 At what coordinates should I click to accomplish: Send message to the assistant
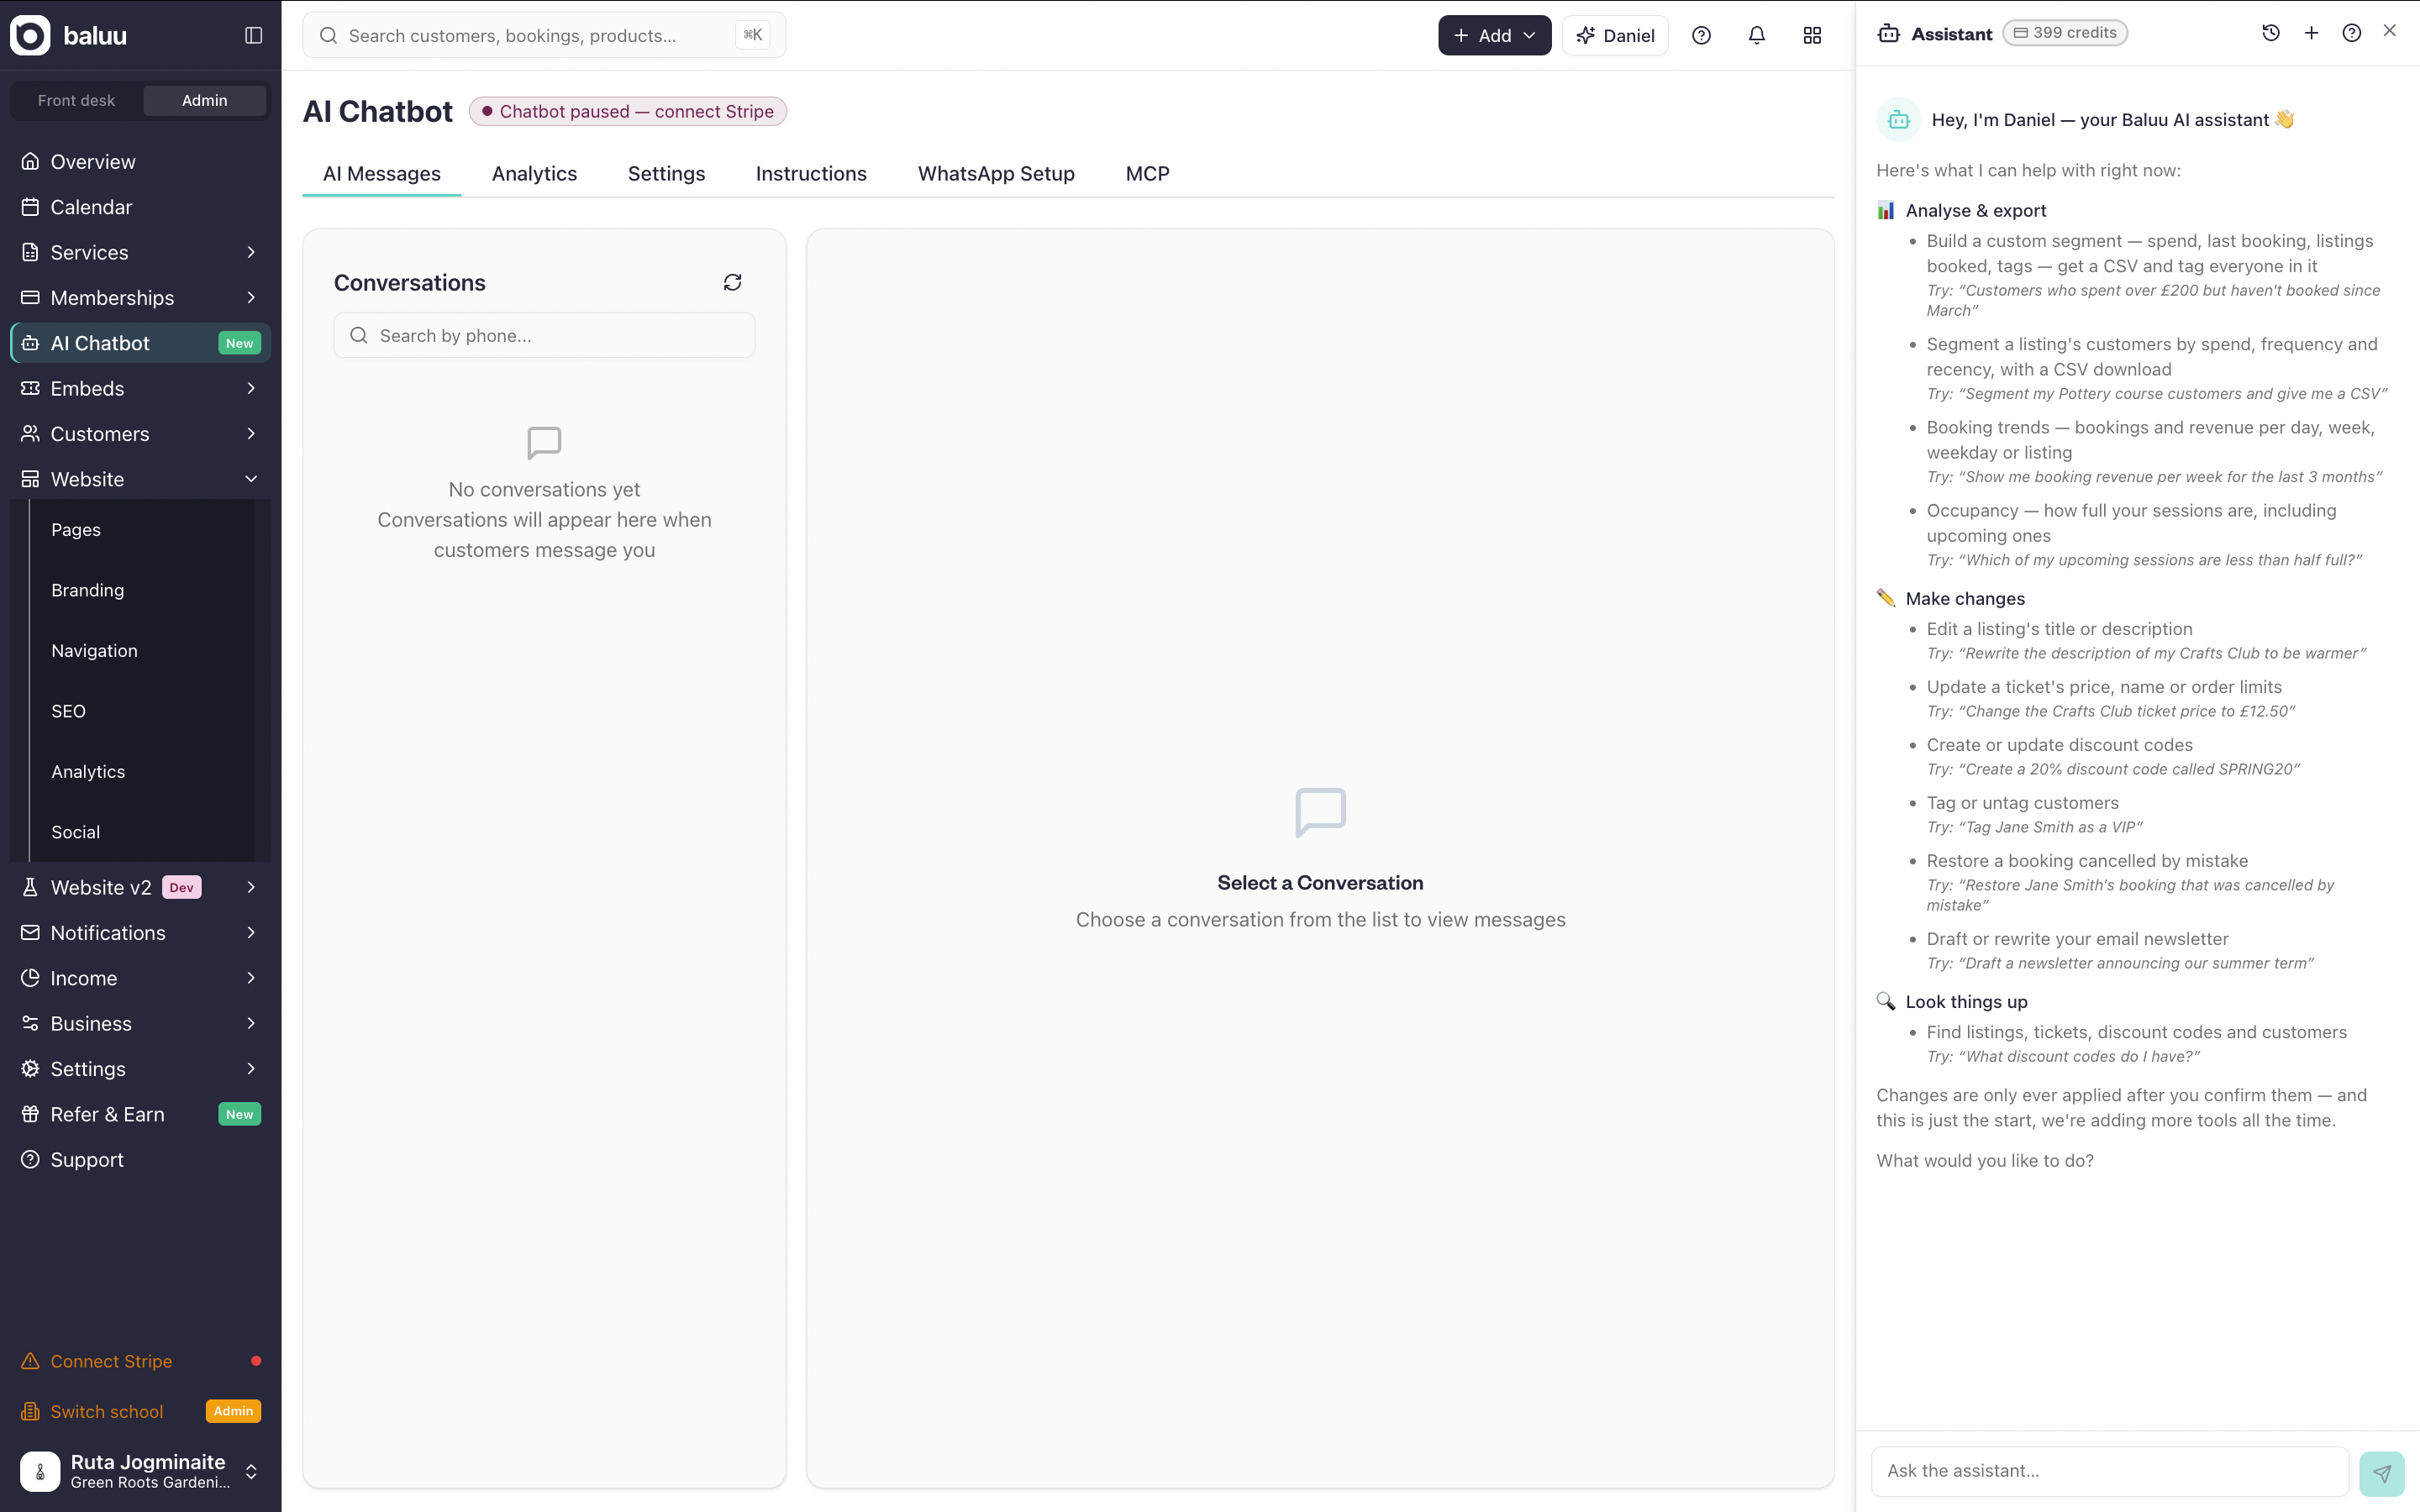pyautogui.click(x=2382, y=1473)
